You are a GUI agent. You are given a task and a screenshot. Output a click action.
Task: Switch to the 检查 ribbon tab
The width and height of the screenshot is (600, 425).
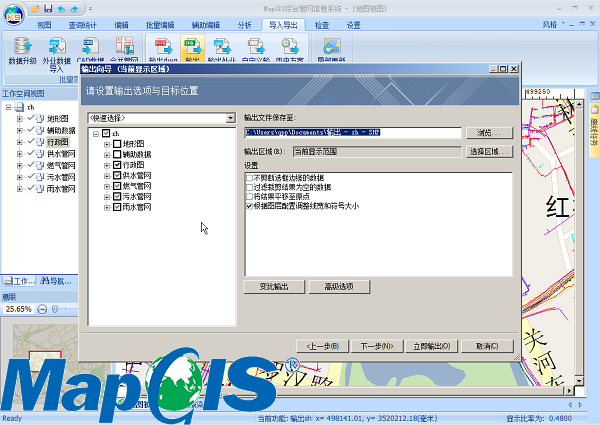coord(322,25)
